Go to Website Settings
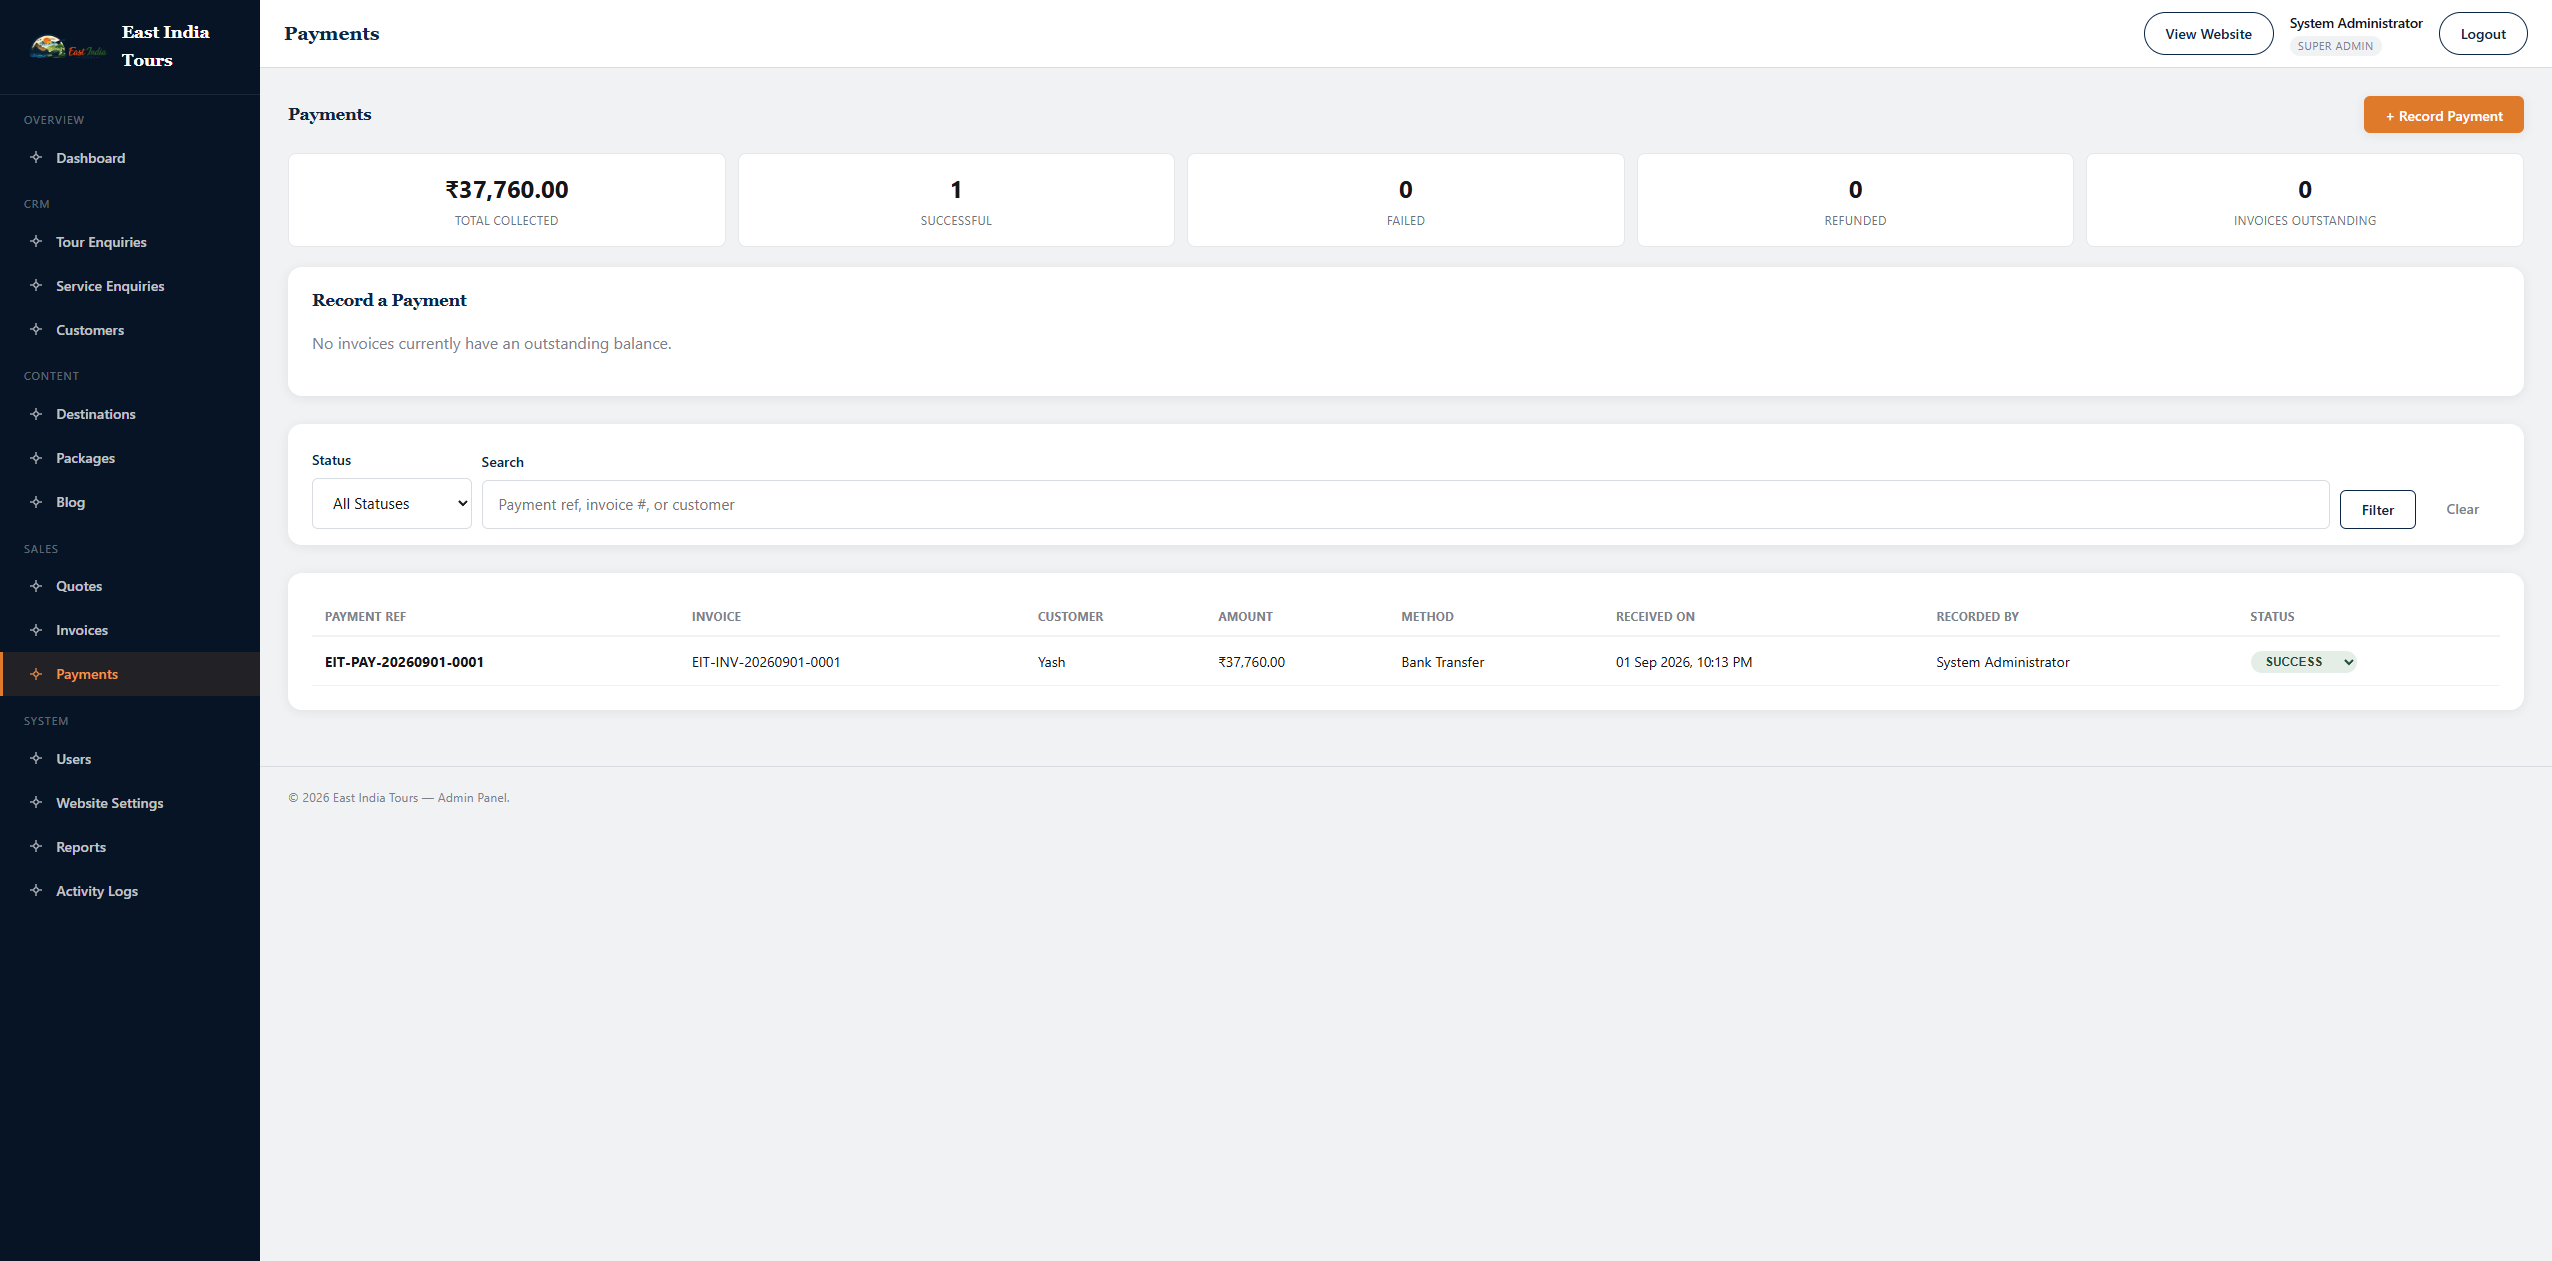 (130, 803)
